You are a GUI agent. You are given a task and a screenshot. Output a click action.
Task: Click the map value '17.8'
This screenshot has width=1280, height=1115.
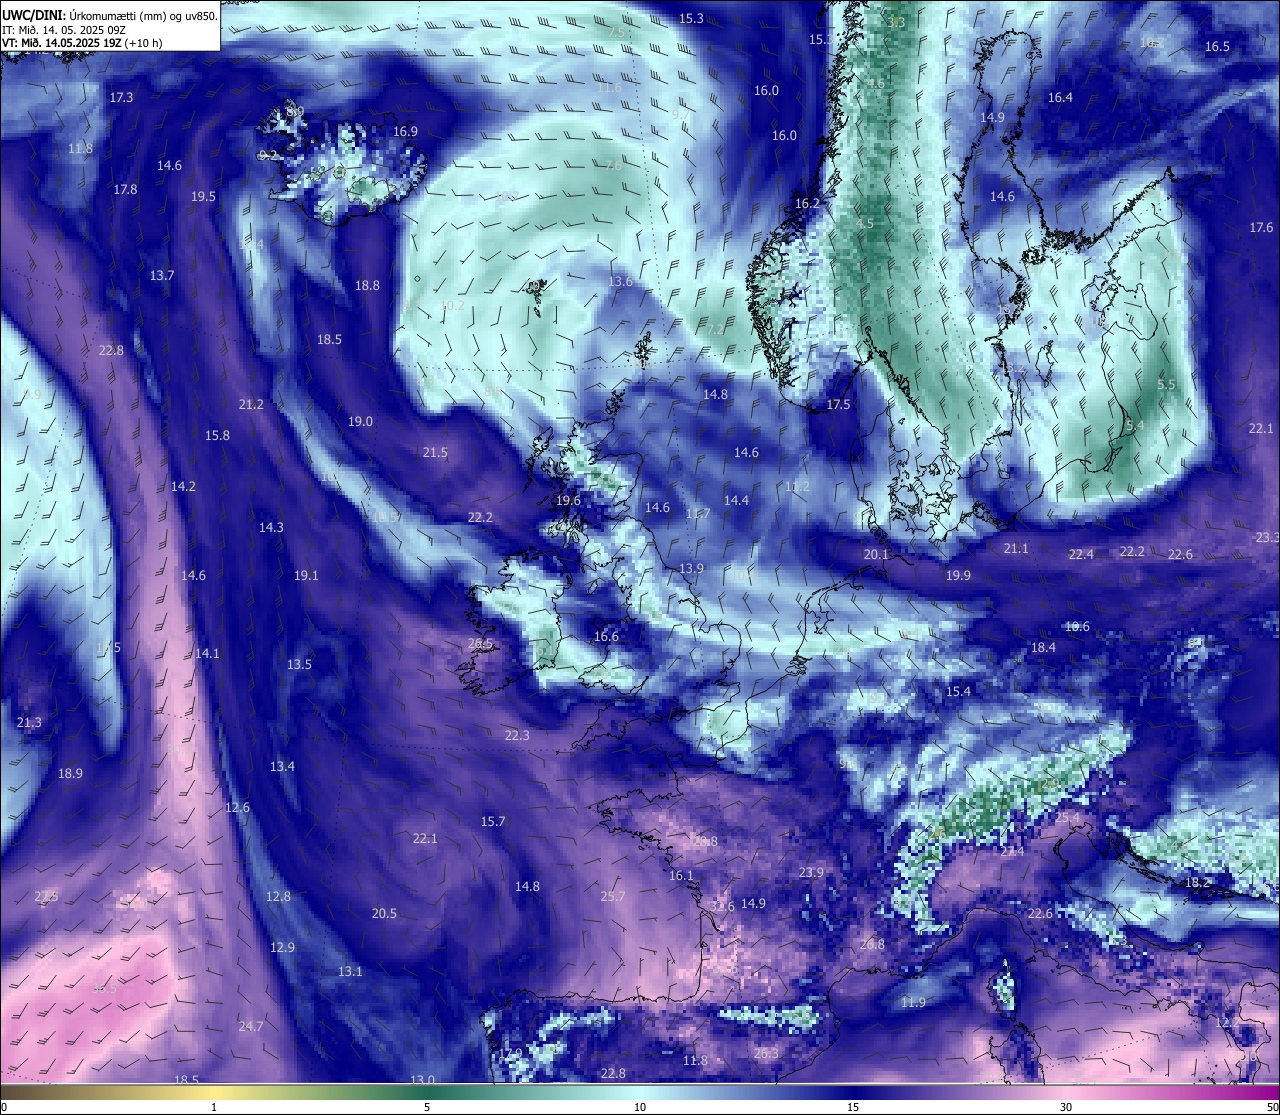[125, 189]
